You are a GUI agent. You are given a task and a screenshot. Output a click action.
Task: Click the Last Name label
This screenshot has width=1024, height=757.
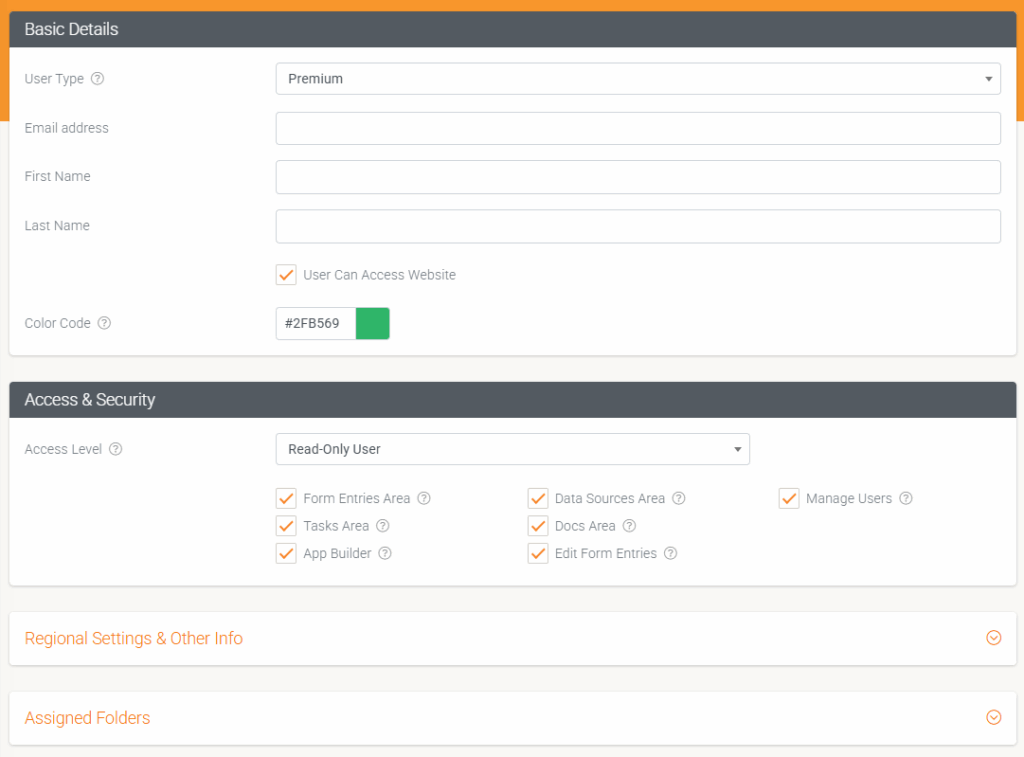pos(57,225)
